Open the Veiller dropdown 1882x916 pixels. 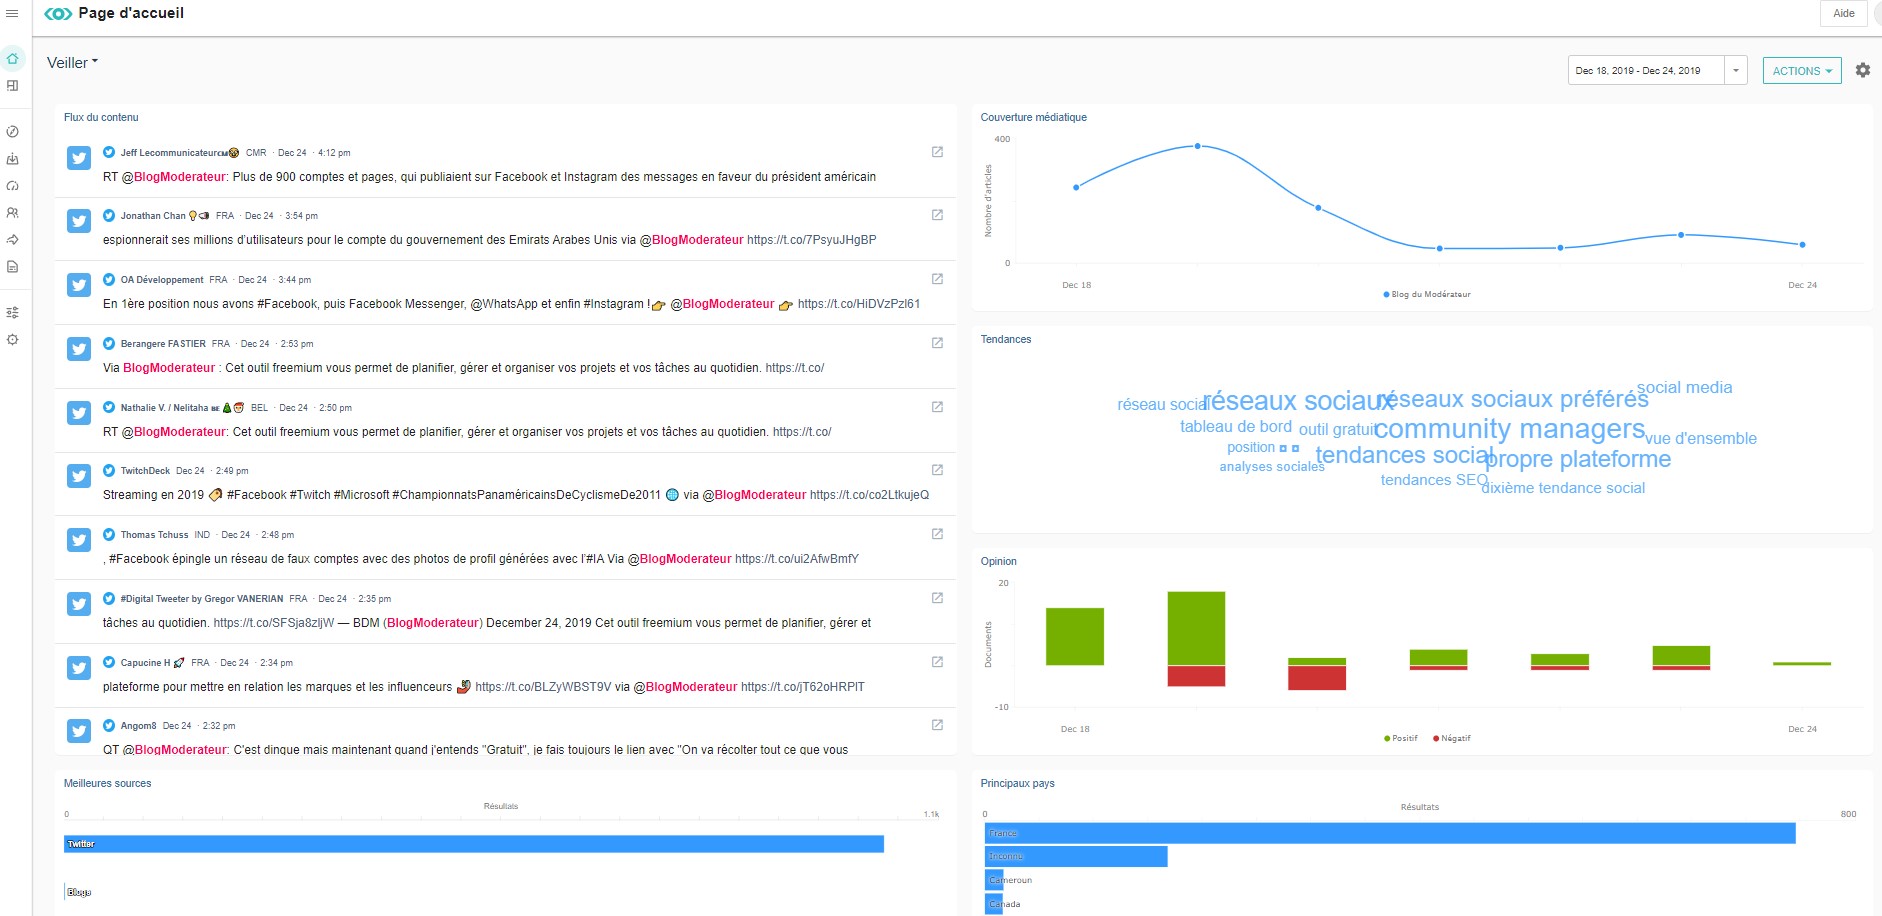click(71, 62)
